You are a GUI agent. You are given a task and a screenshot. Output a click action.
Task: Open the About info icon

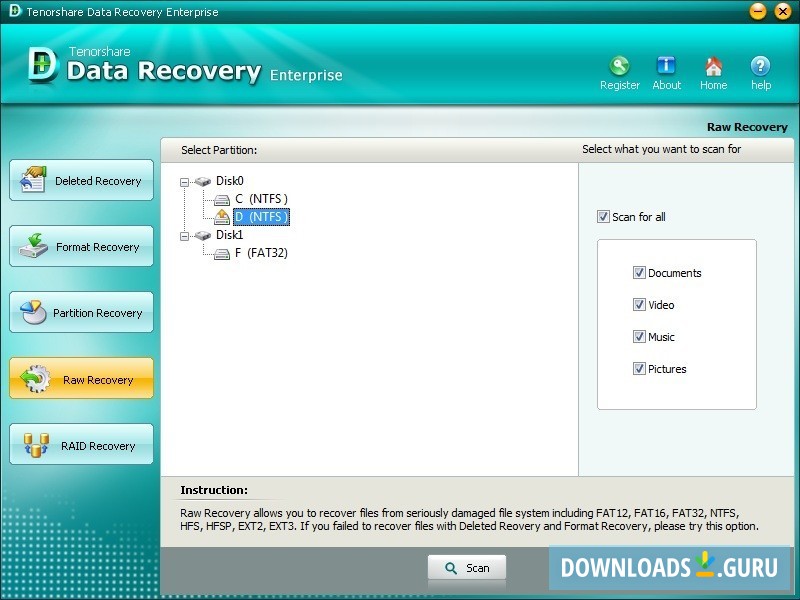coord(666,66)
